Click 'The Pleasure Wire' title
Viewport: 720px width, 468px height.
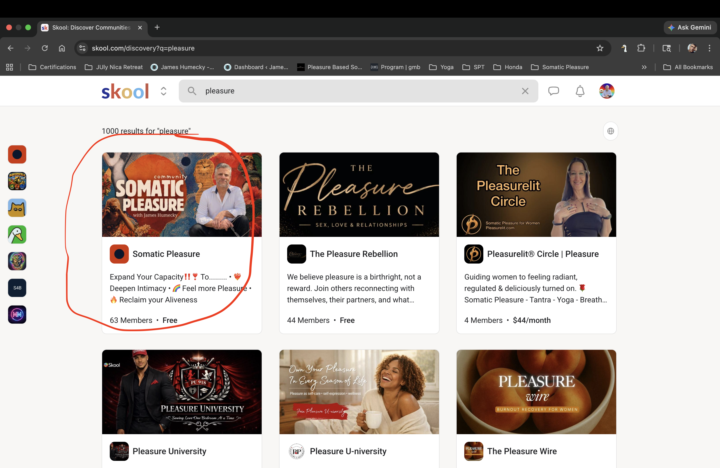522,451
